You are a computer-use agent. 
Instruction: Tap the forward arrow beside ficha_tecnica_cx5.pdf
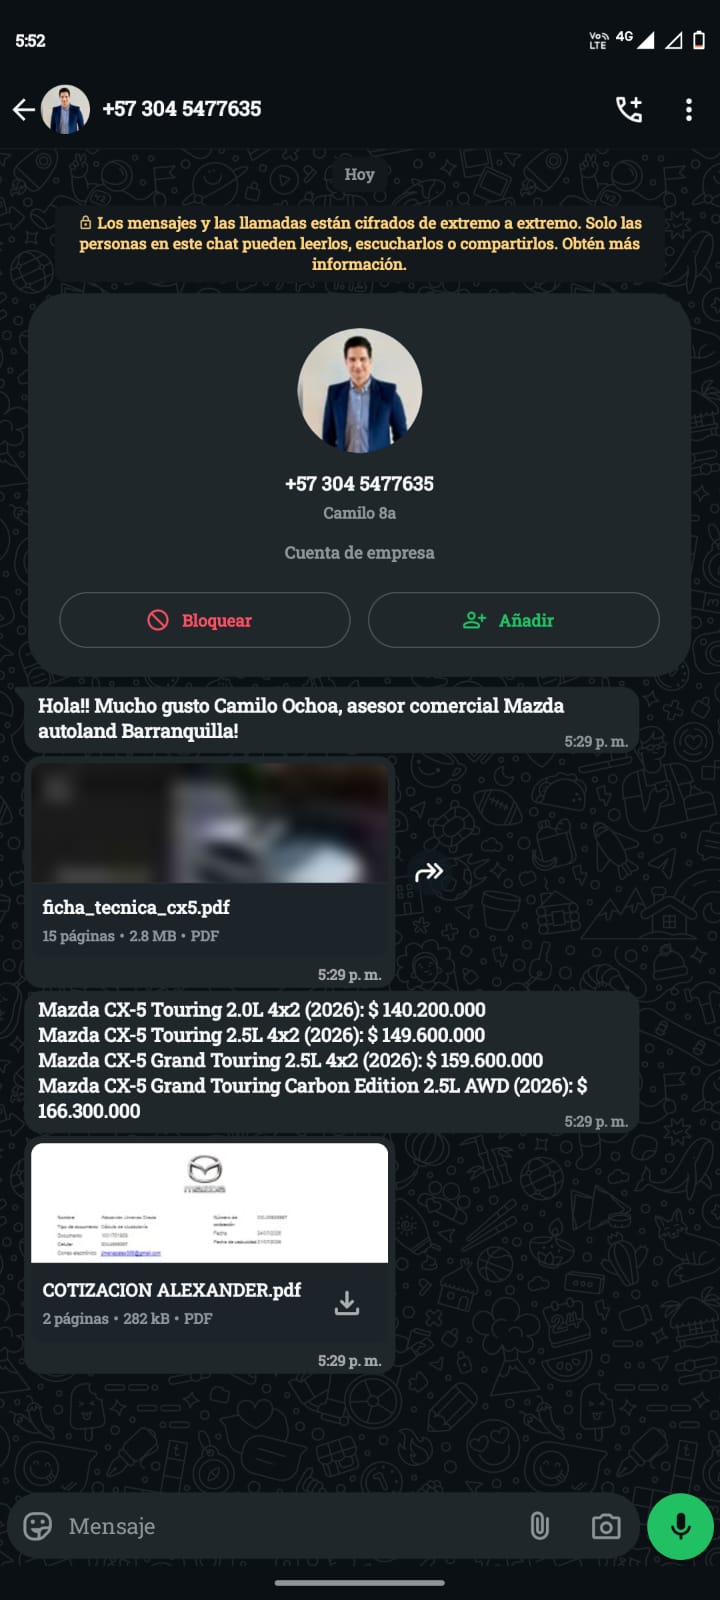tap(429, 872)
